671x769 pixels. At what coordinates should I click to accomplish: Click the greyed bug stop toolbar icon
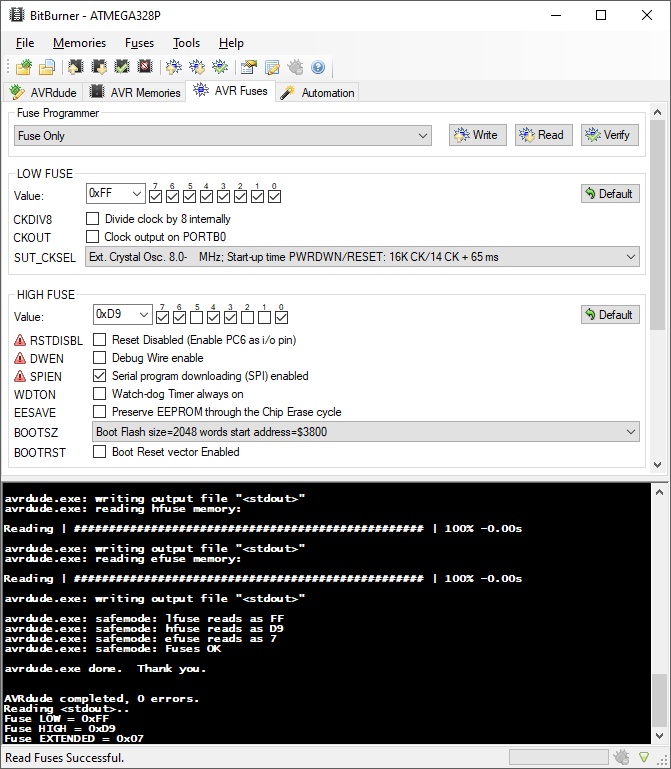[295, 67]
